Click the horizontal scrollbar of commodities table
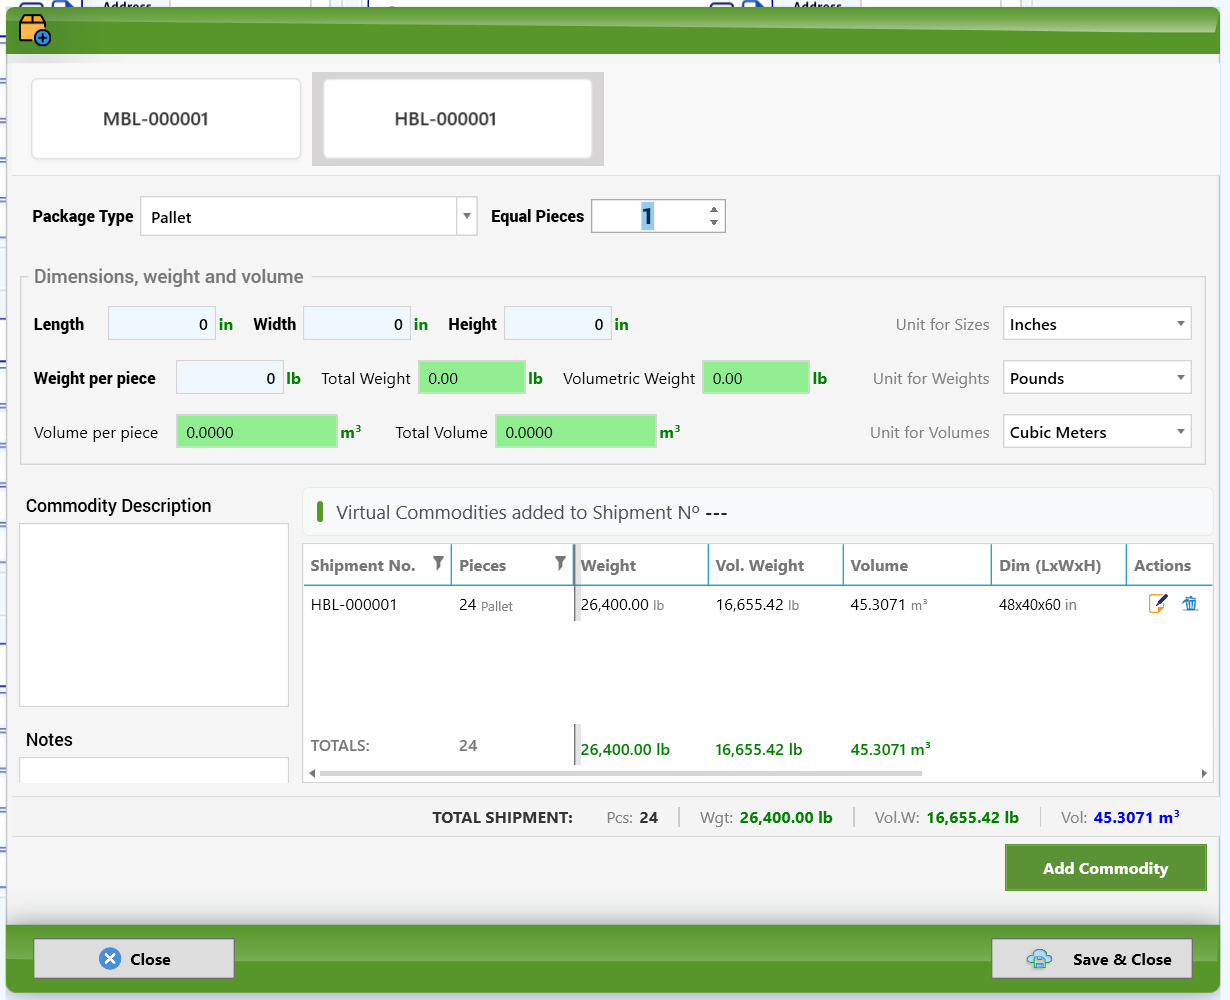The width and height of the screenshot is (1230, 1000). point(758,773)
